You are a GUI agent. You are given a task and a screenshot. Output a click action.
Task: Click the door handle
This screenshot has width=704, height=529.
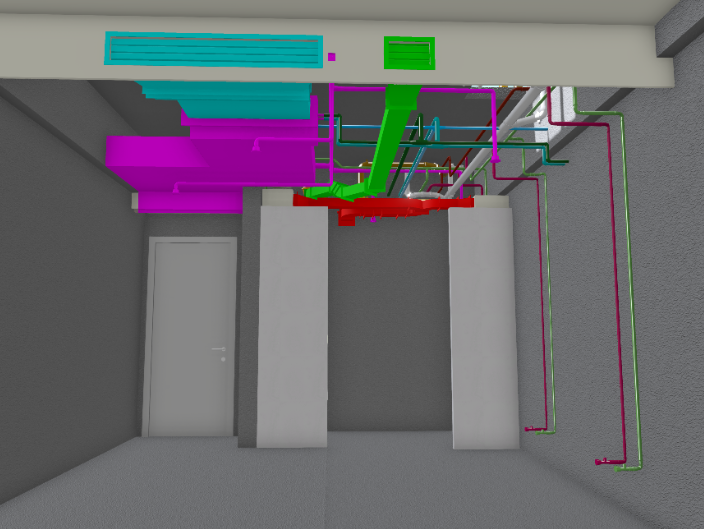(x=220, y=349)
